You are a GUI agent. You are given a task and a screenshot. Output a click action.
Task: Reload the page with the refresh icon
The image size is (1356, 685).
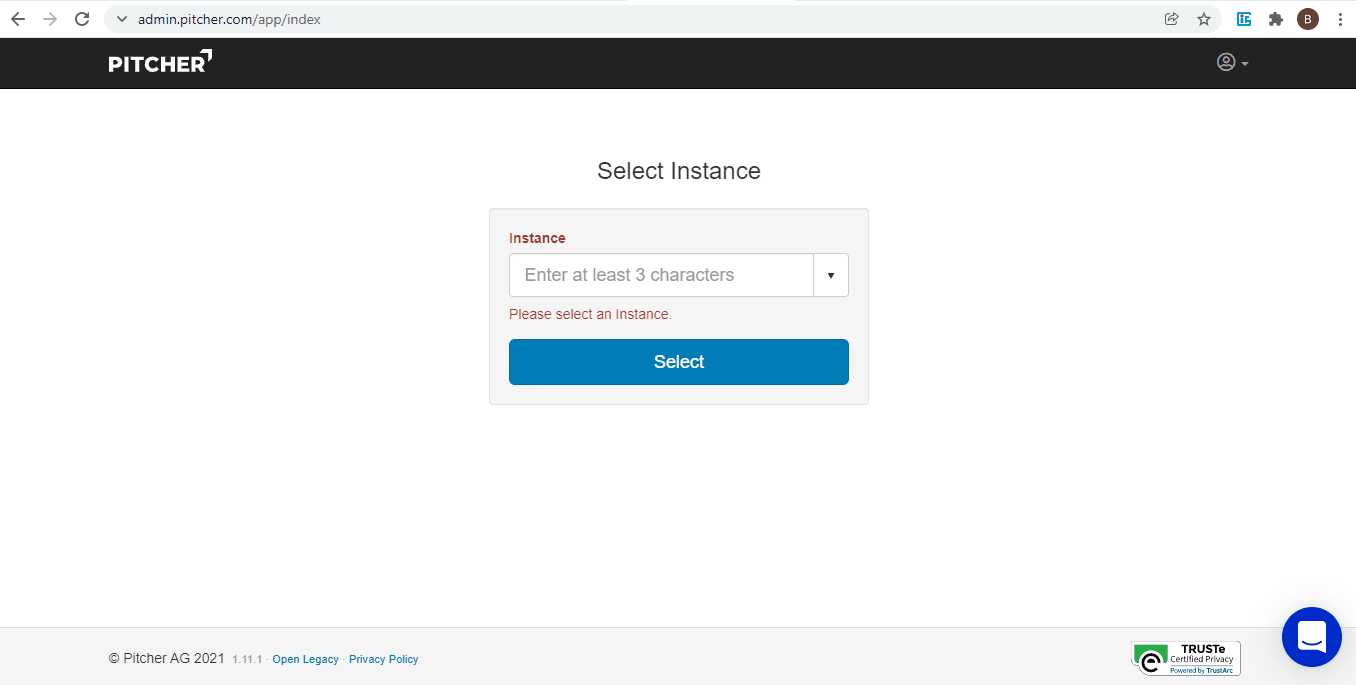coord(82,18)
